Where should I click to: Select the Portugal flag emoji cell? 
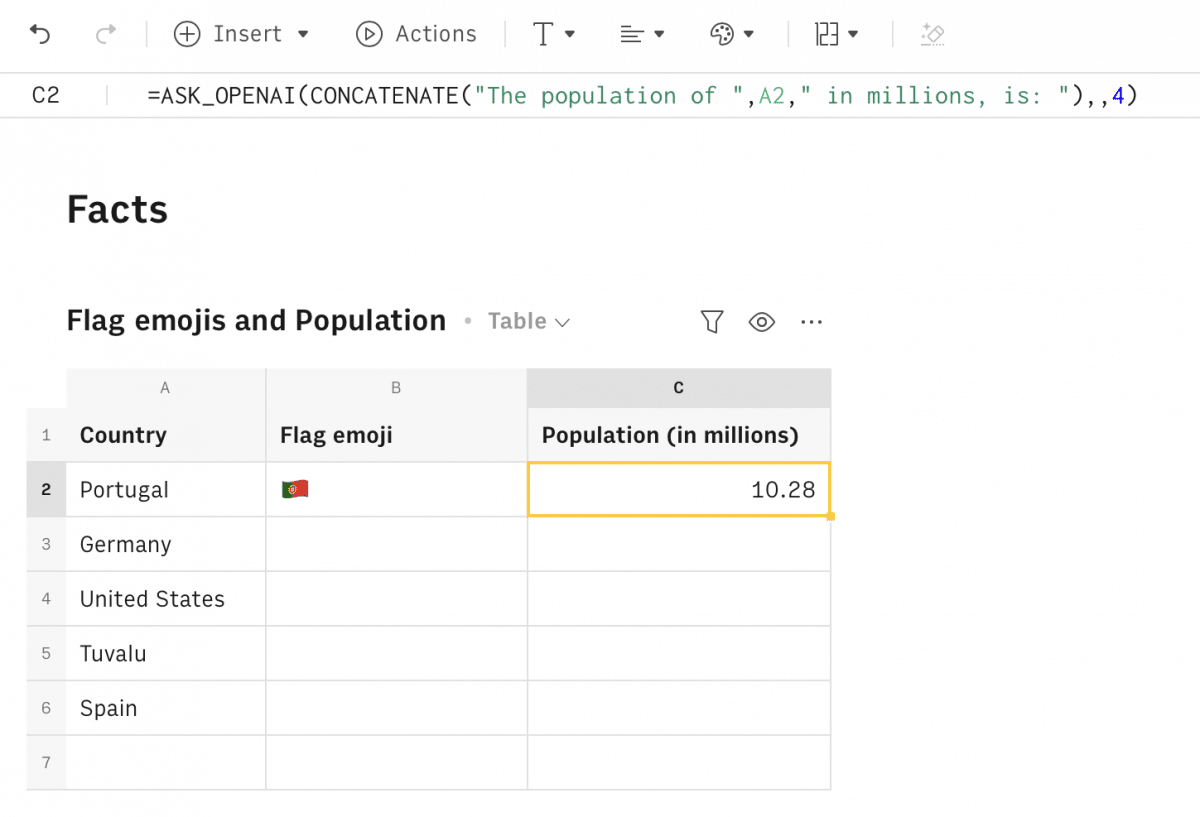coord(395,489)
